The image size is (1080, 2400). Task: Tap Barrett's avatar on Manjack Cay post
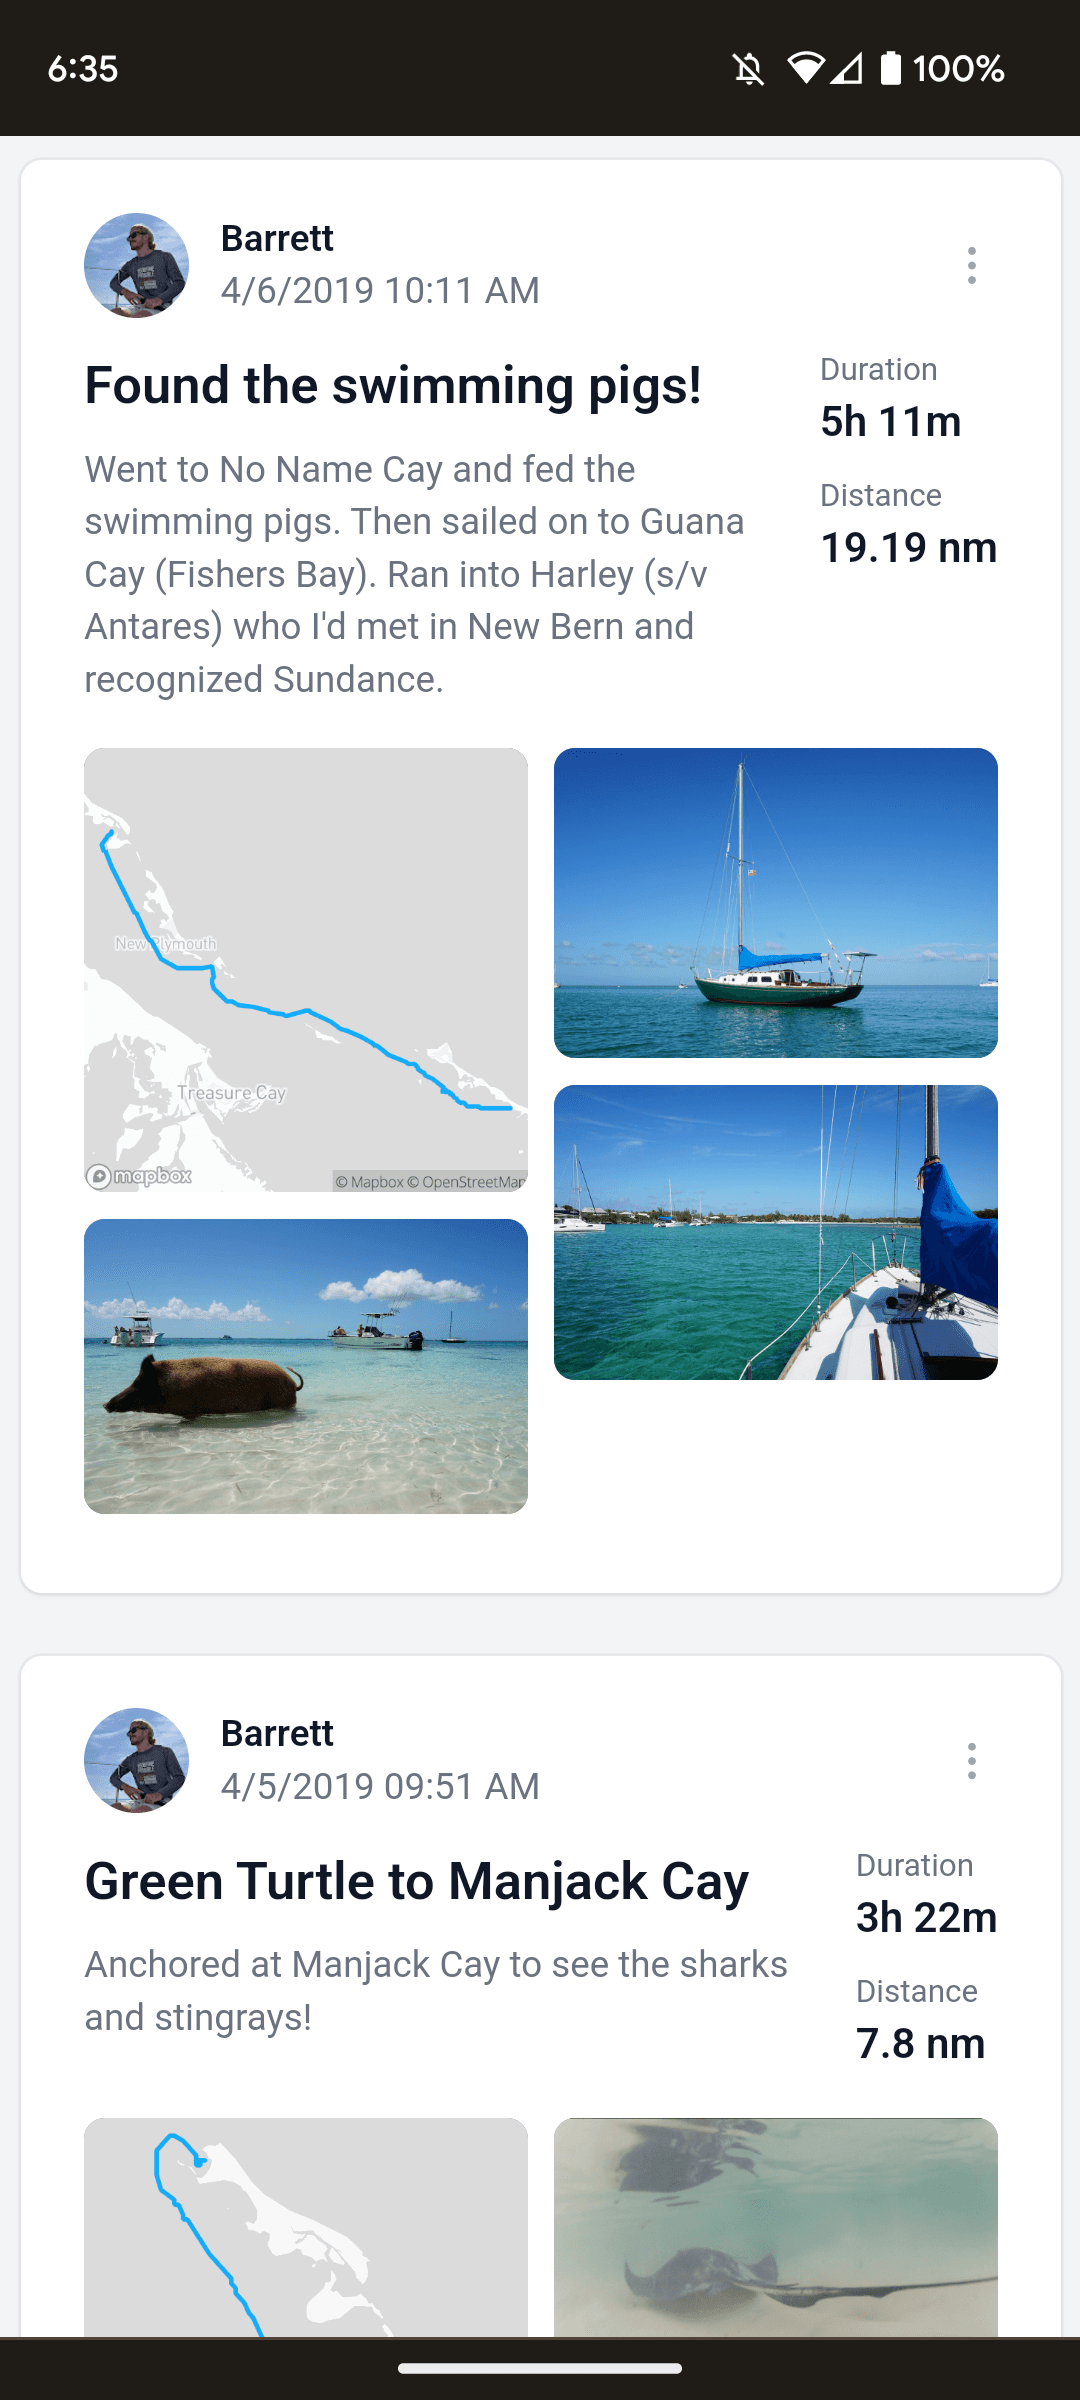(x=136, y=1760)
